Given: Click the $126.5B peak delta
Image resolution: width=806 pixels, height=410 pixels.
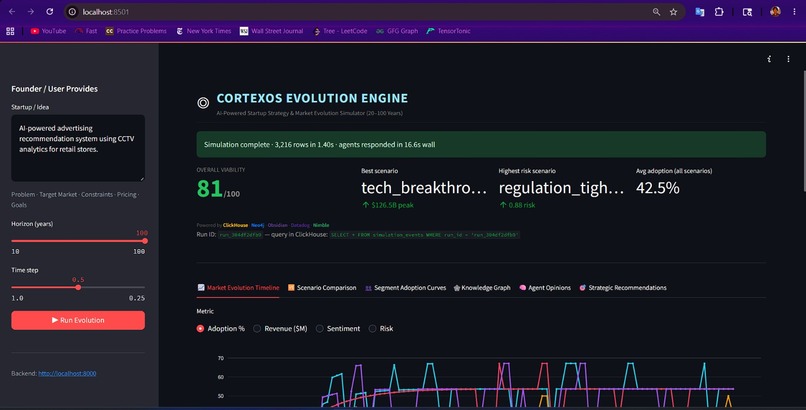Looking at the screenshot, I should (388, 205).
